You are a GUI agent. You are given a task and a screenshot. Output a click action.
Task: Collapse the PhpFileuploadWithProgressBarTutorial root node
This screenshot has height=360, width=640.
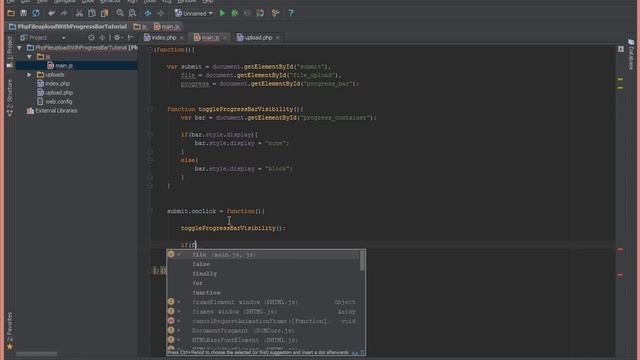[x=19, y=48]
